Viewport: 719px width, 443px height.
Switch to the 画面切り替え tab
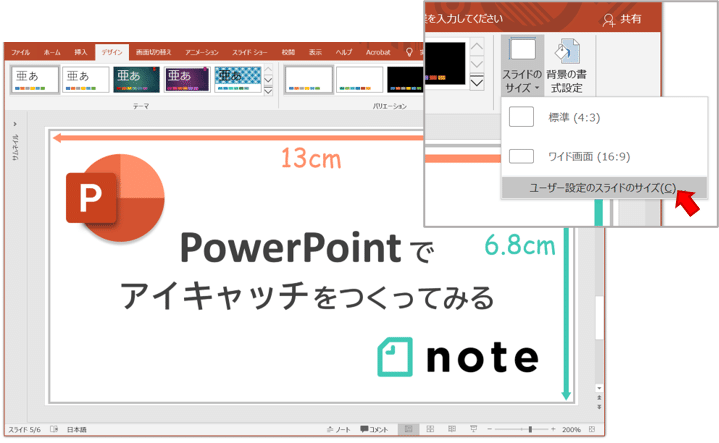(x=153, y=52)
